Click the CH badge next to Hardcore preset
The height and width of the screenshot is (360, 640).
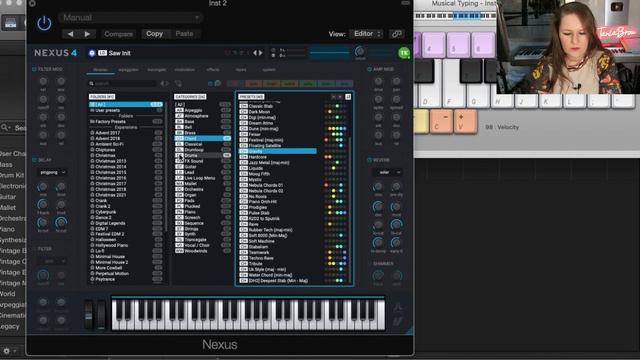pyautogui.click(x=244, y=157)
